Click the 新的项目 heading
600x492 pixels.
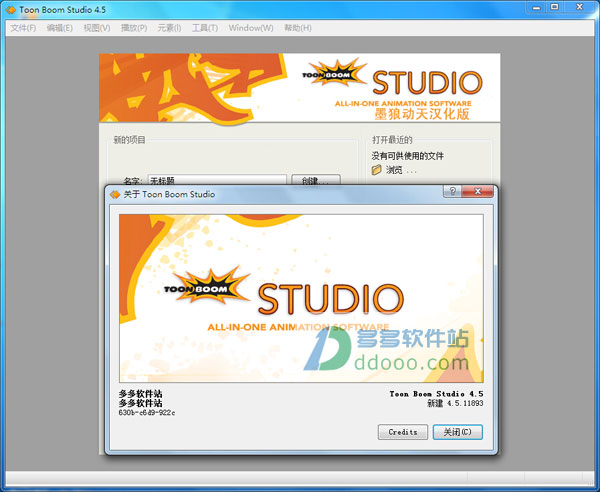(x=129, y=140)
